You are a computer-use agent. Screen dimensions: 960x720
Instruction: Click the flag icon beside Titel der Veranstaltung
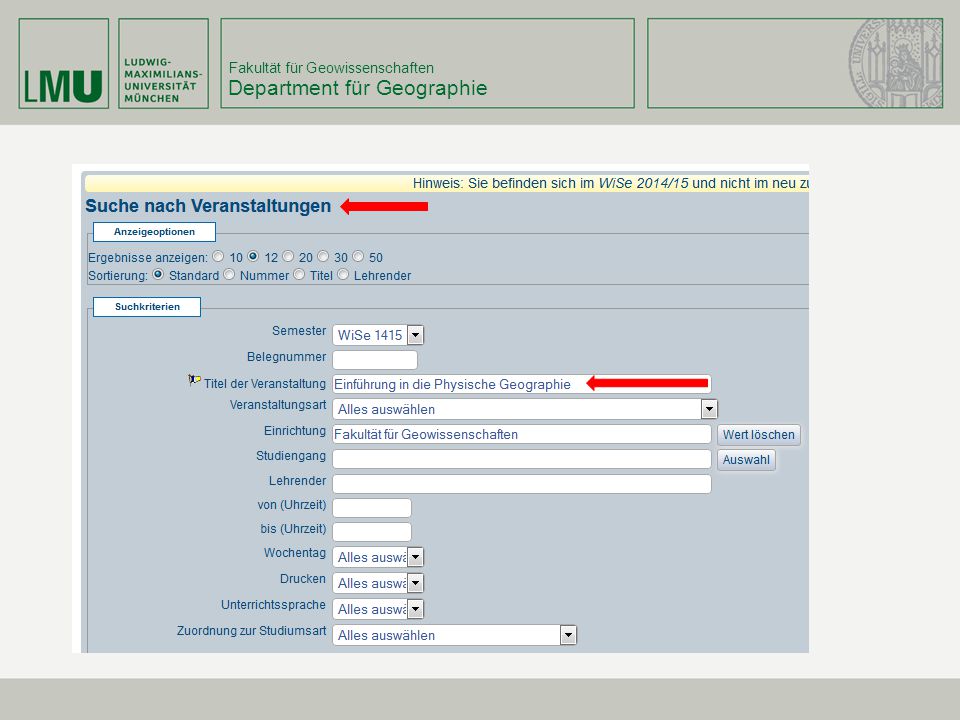coord(195,380)
